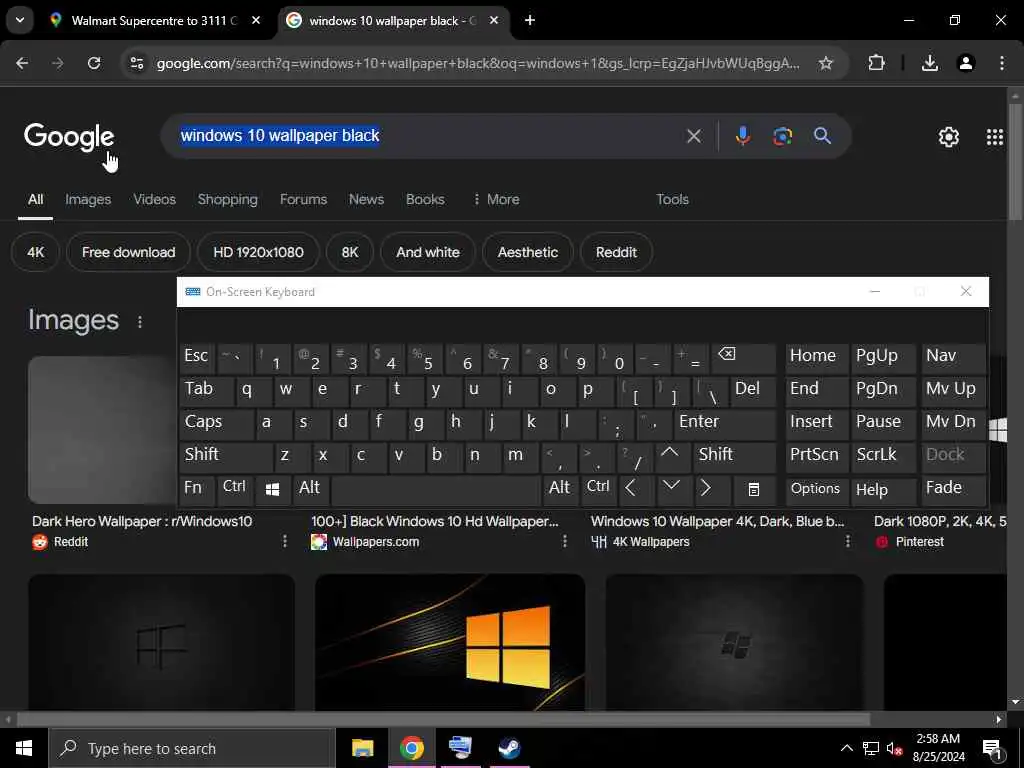Select the Images search tab

click(x=88, y=199)
